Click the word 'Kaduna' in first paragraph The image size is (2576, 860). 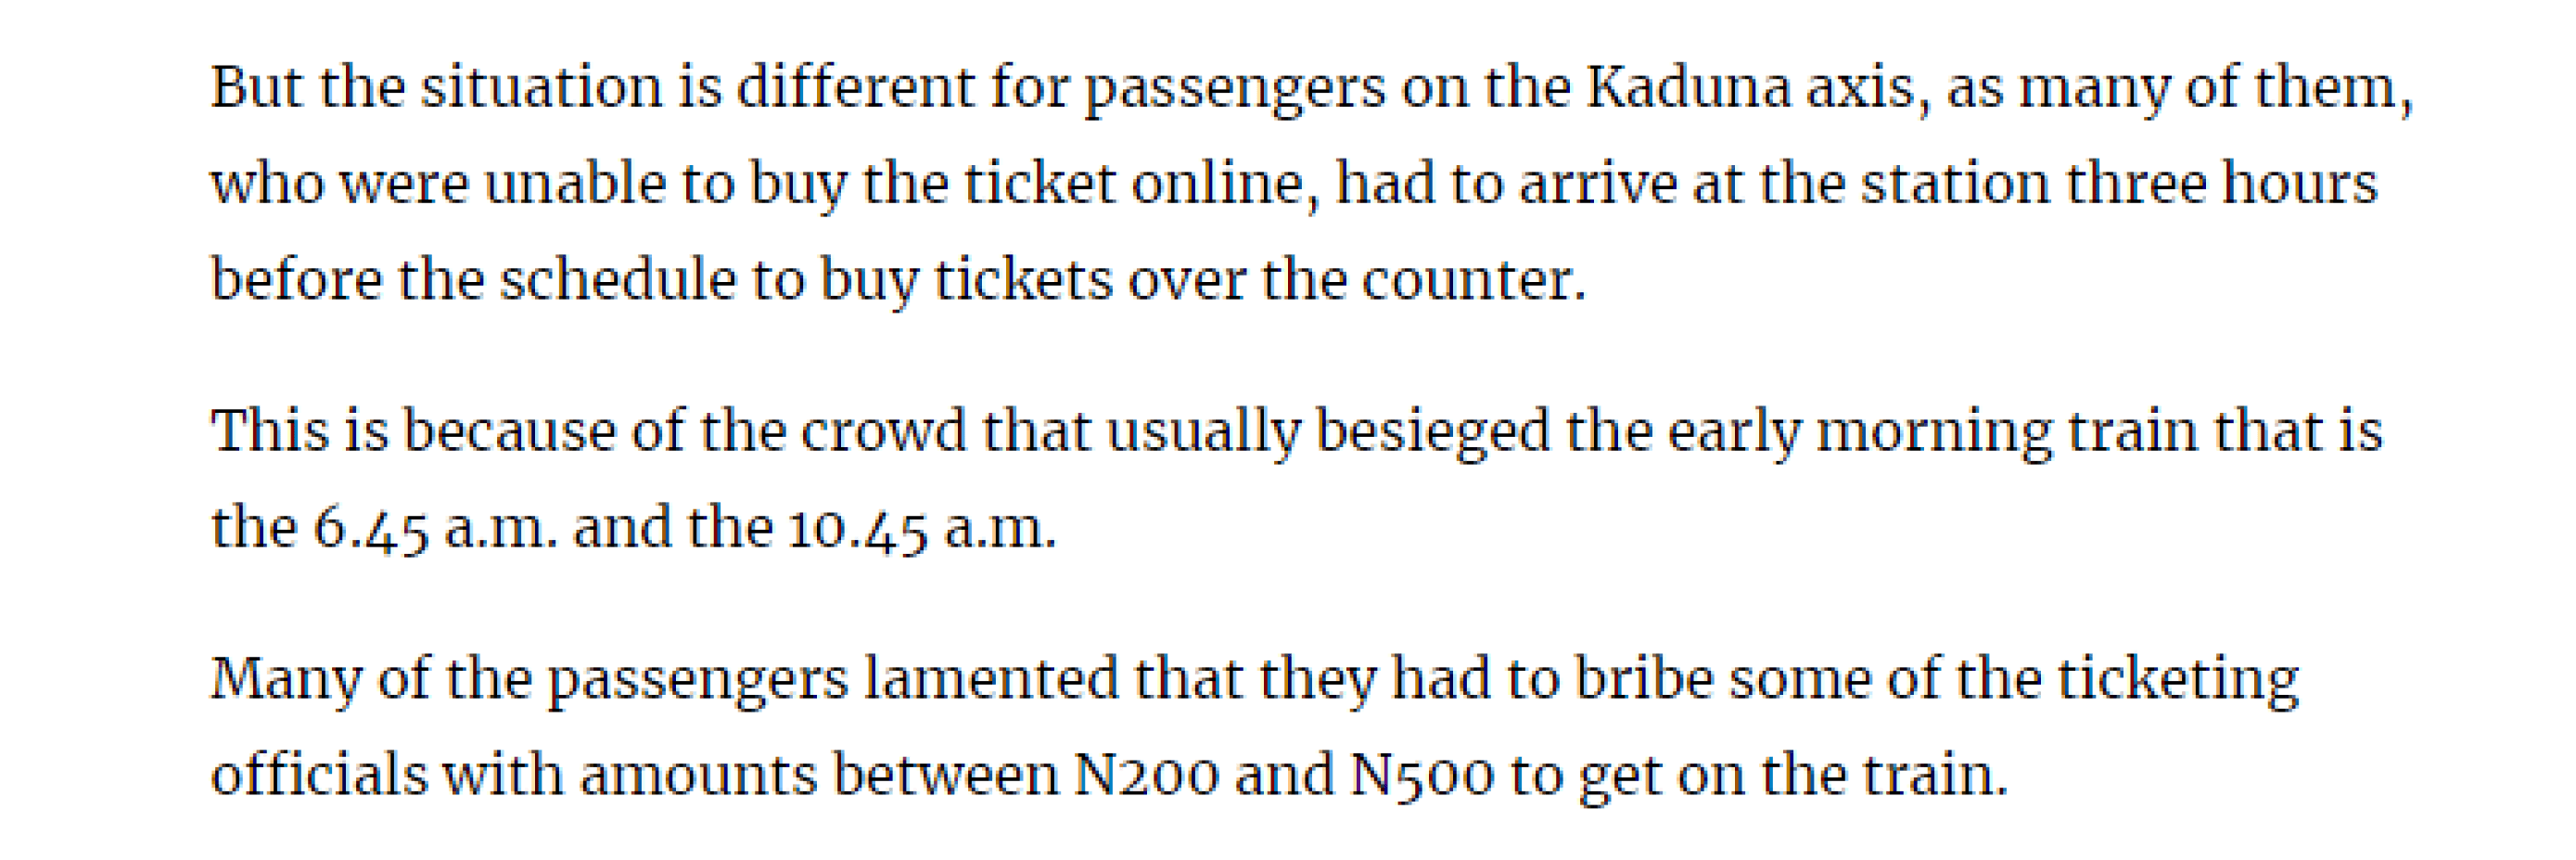tap(1689, 87)
